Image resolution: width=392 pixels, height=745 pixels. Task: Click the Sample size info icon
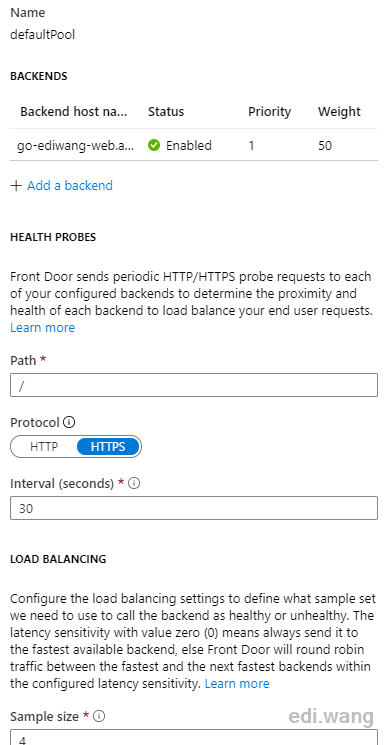point(99,716)
